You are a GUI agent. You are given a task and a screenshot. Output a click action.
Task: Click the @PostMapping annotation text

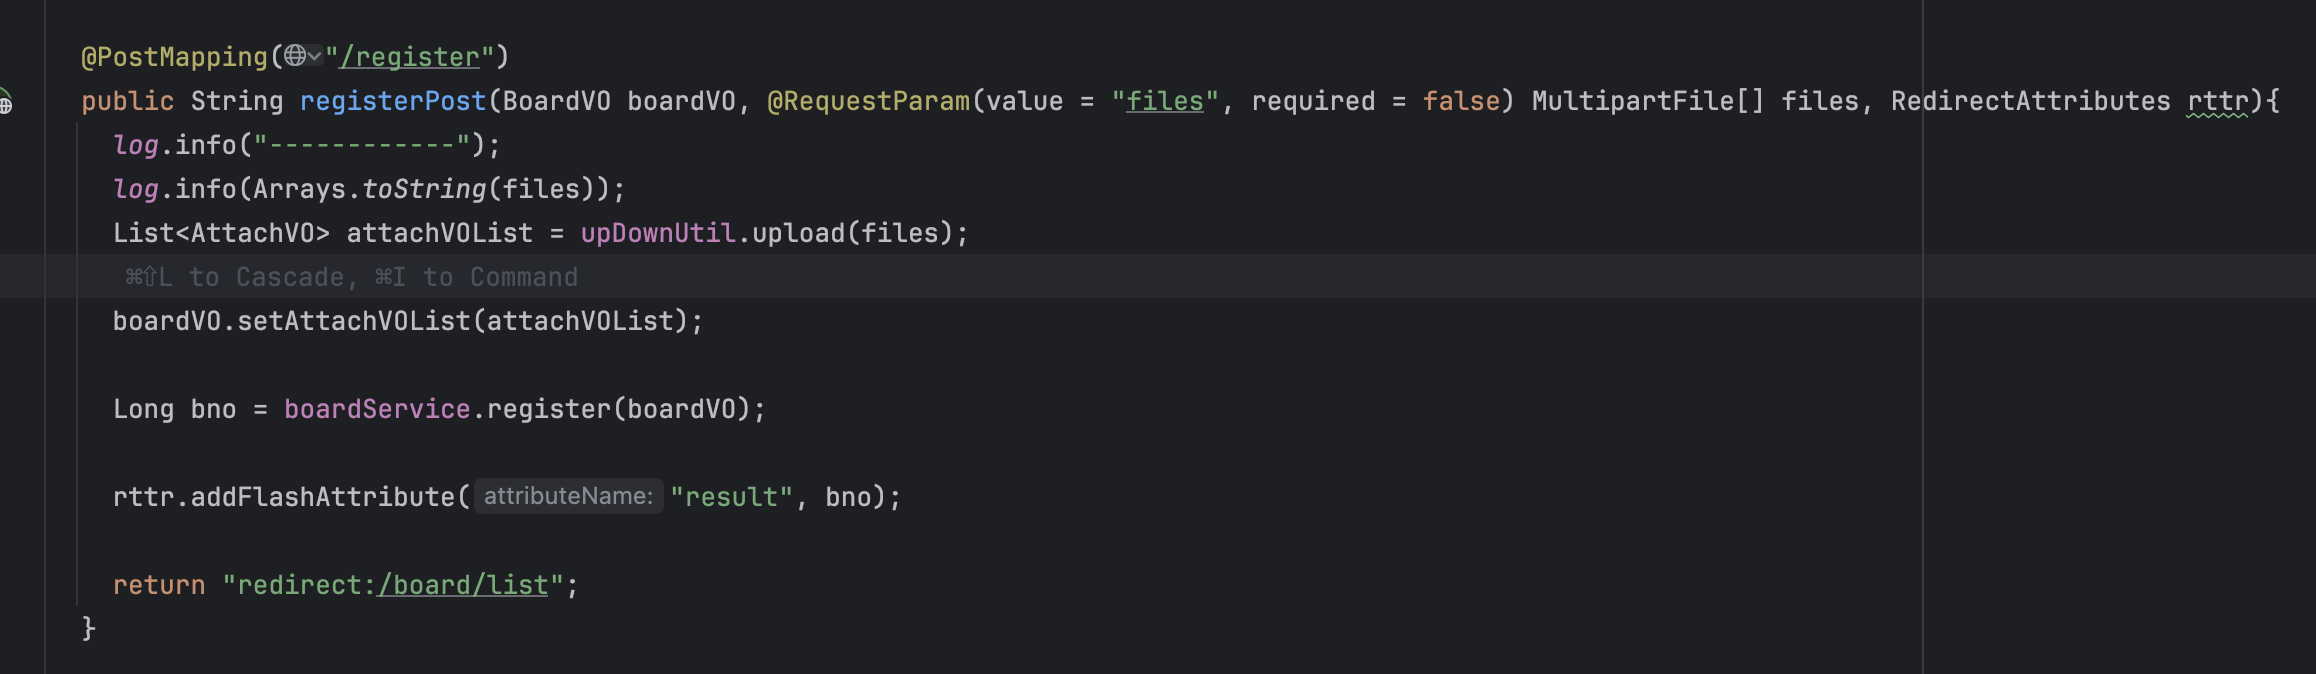coord(174,57)
